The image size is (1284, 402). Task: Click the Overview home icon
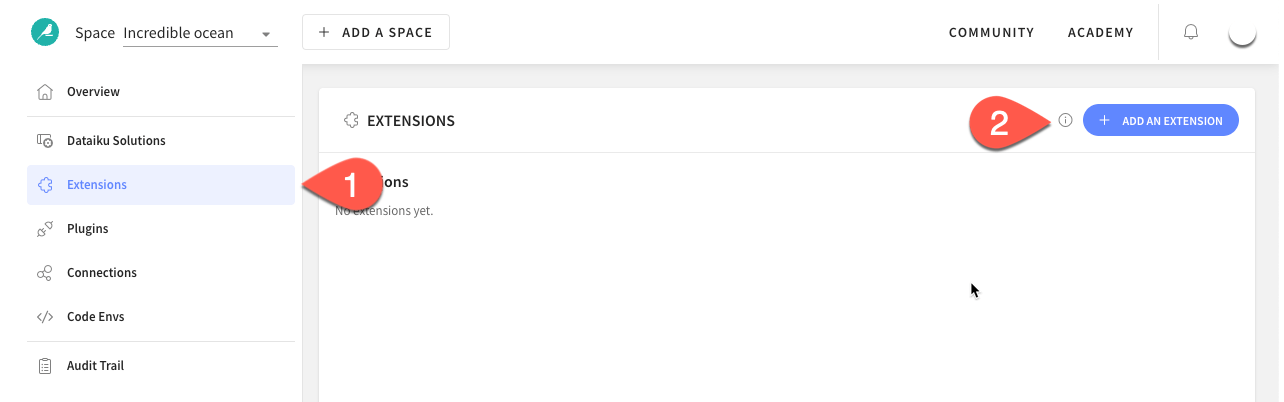(44, 92)
